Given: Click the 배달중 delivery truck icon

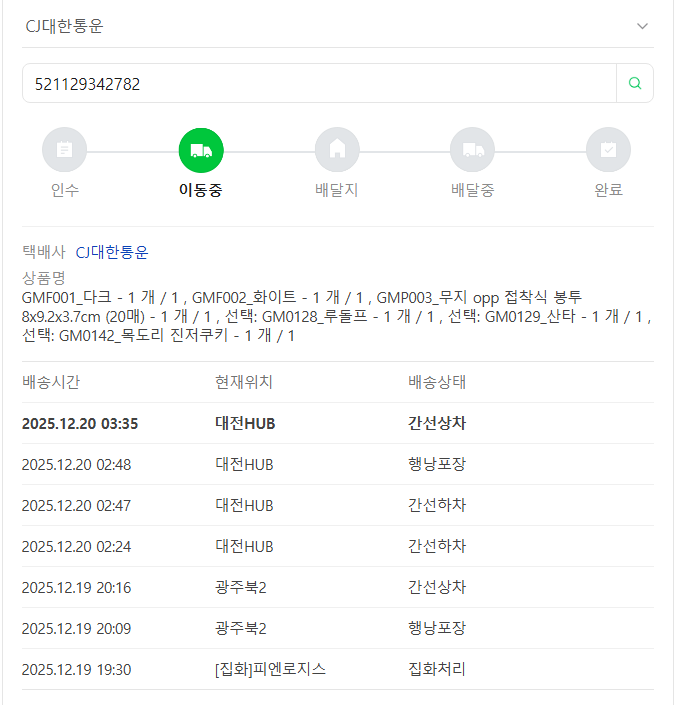Looking at the screenshot, I should 473,150.
